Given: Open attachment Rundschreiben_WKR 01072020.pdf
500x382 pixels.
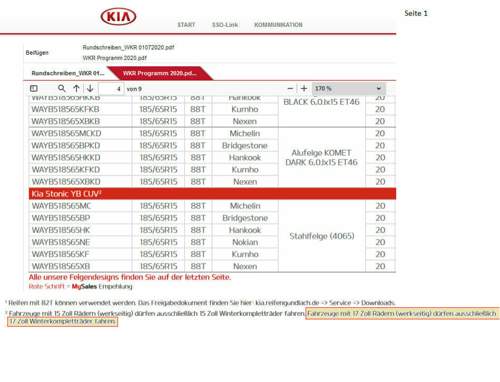Looking at the screenshot, I should click(128, 47).
